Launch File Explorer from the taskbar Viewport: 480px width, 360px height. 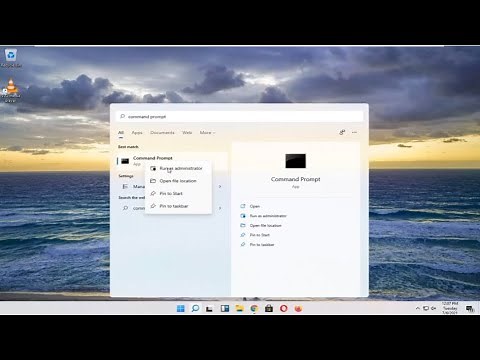239,309
